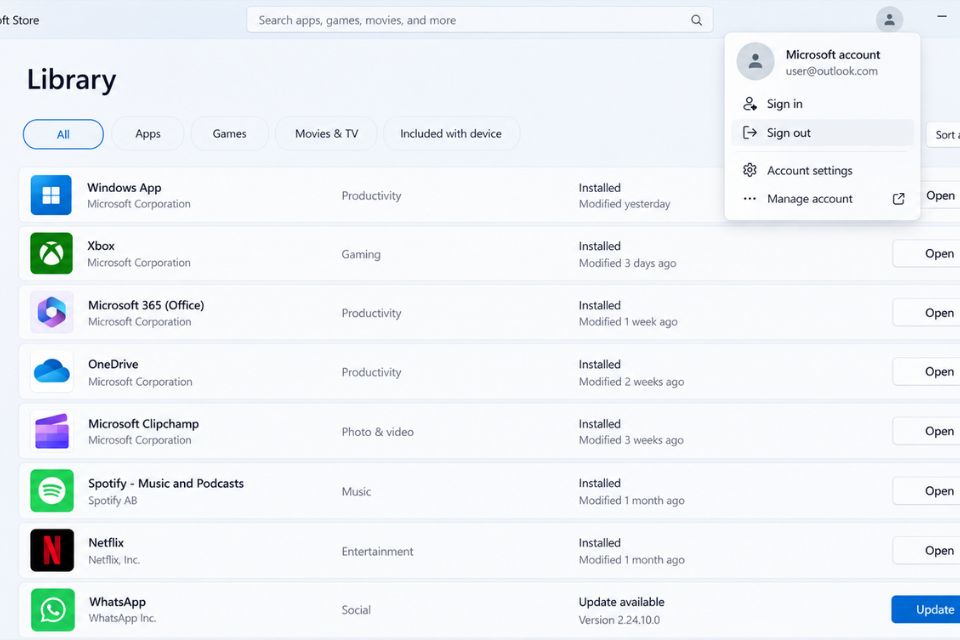The height and width of the screenshot is (640, 960).
Task: Click the Xbox title text
Action: click(101, 246)
